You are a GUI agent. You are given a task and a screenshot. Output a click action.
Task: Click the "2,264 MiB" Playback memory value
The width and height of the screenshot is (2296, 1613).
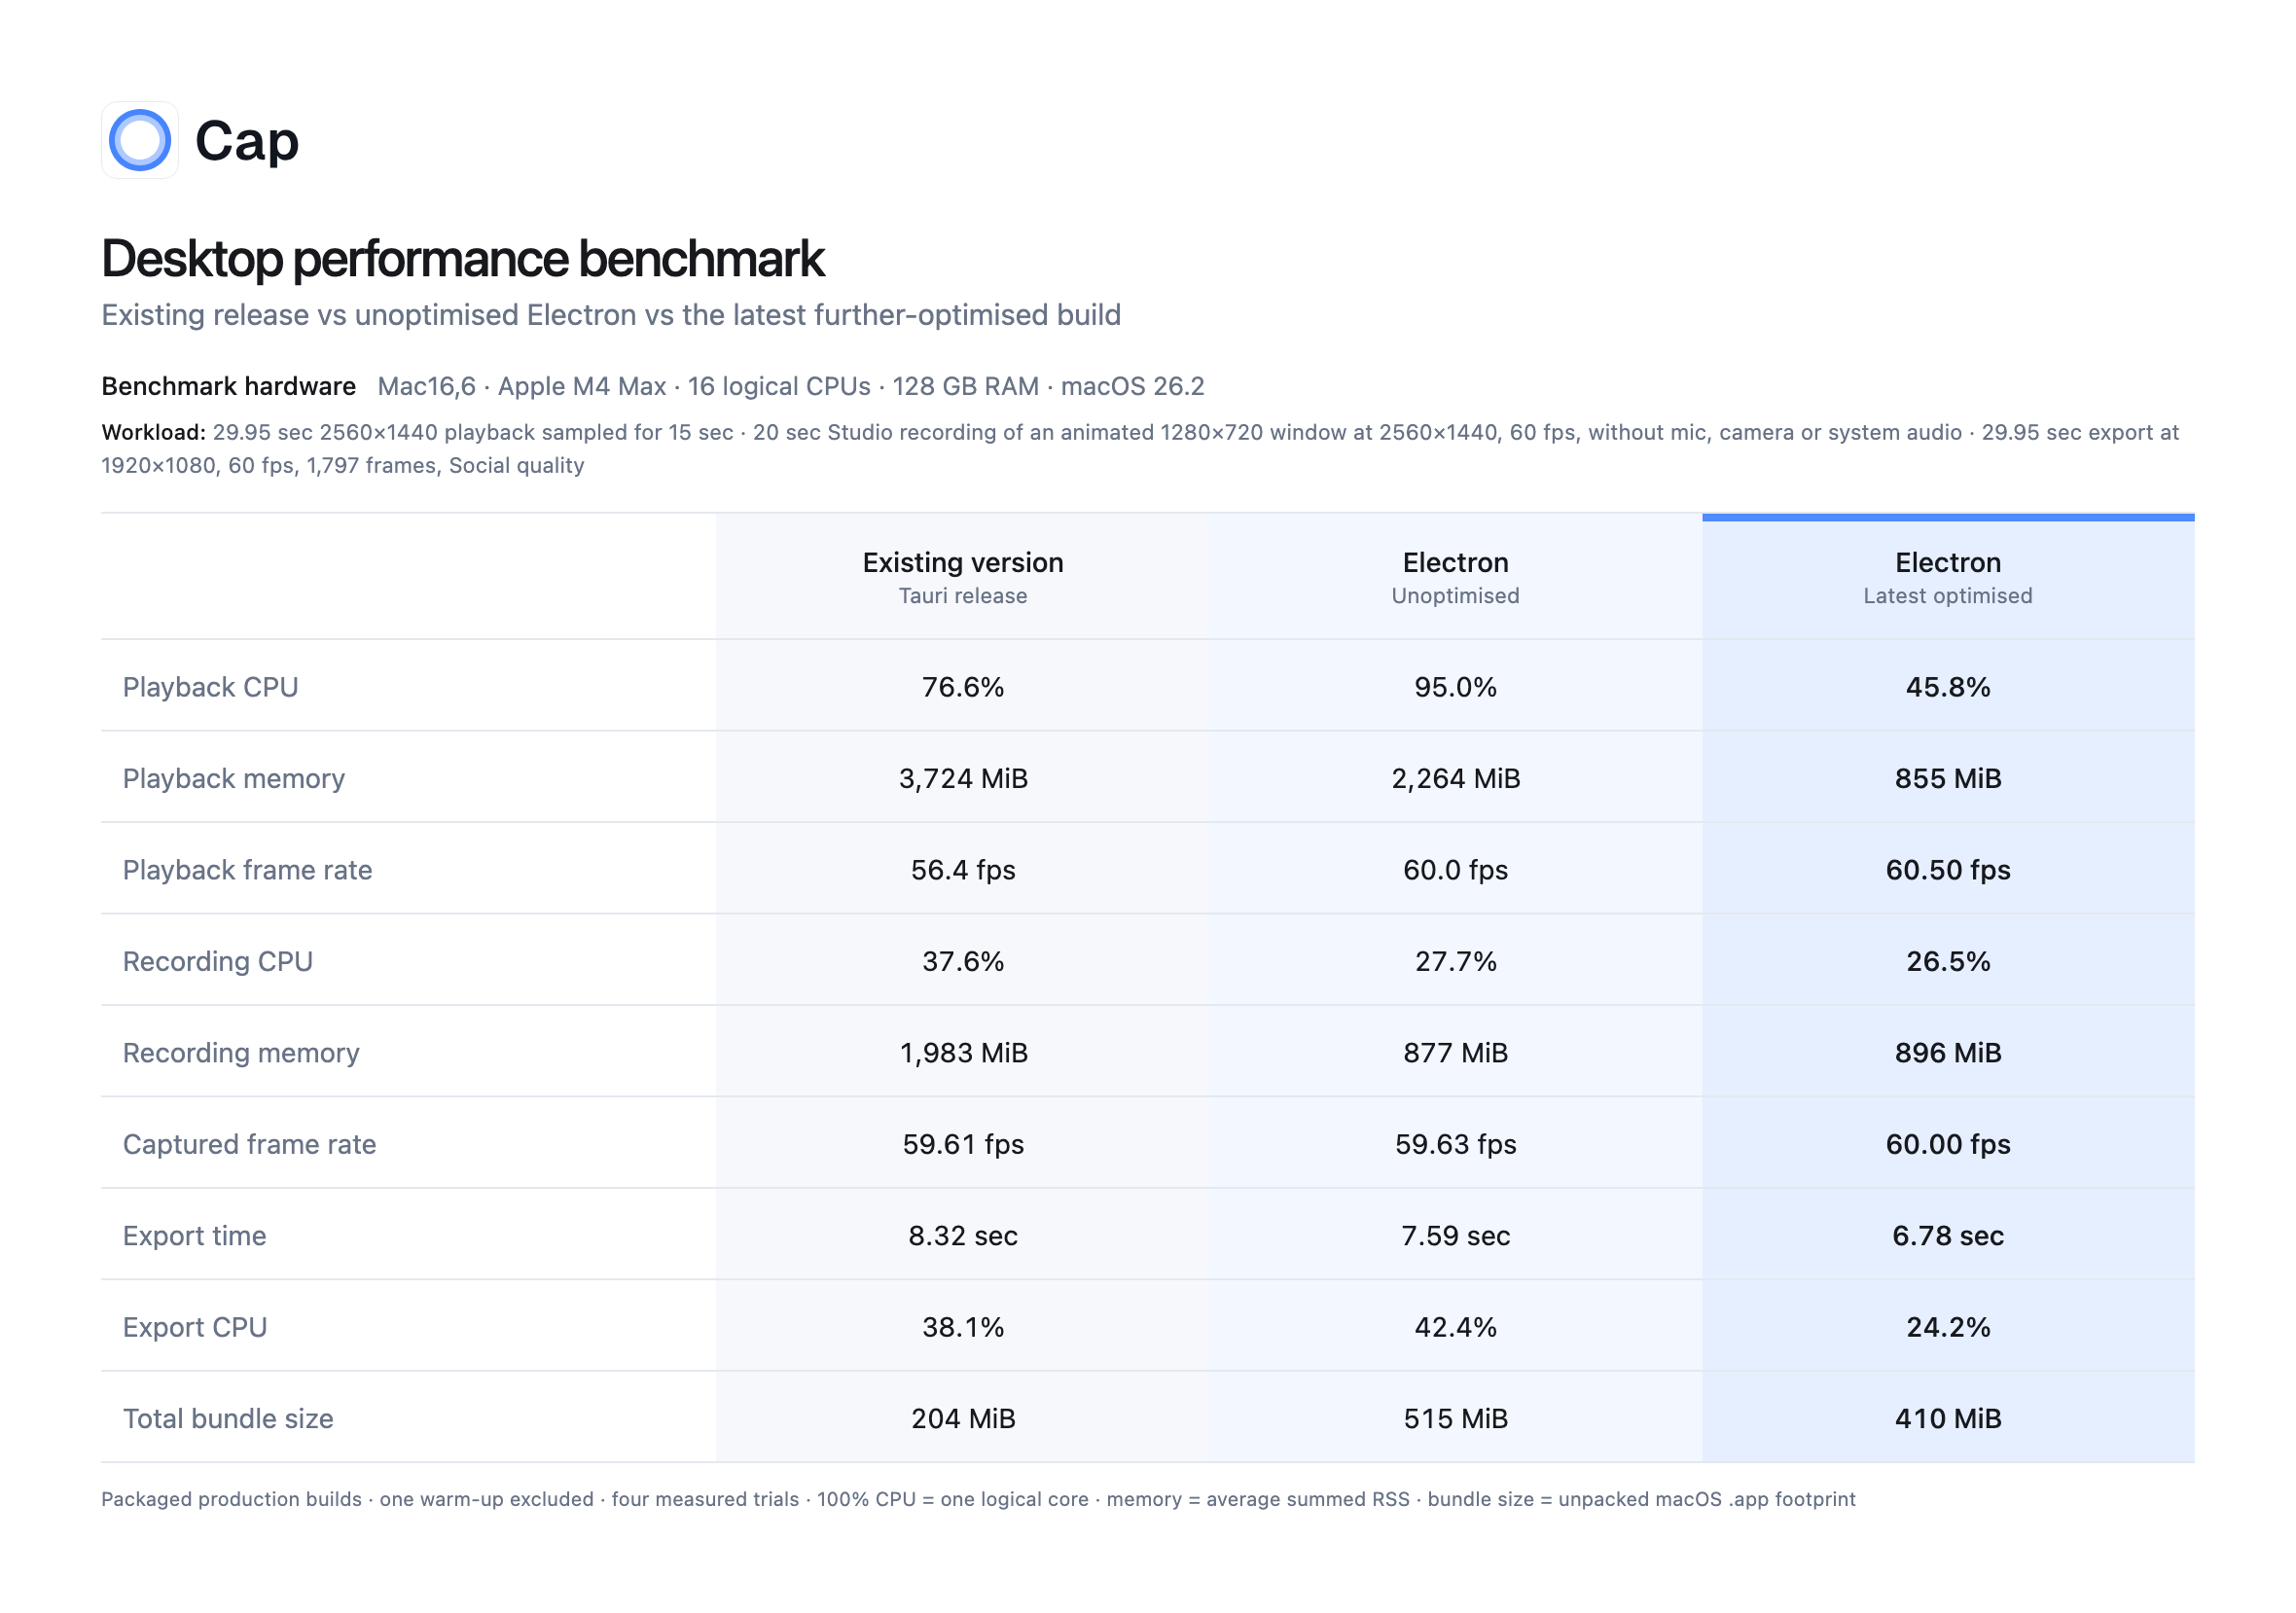pos(1455,779)
